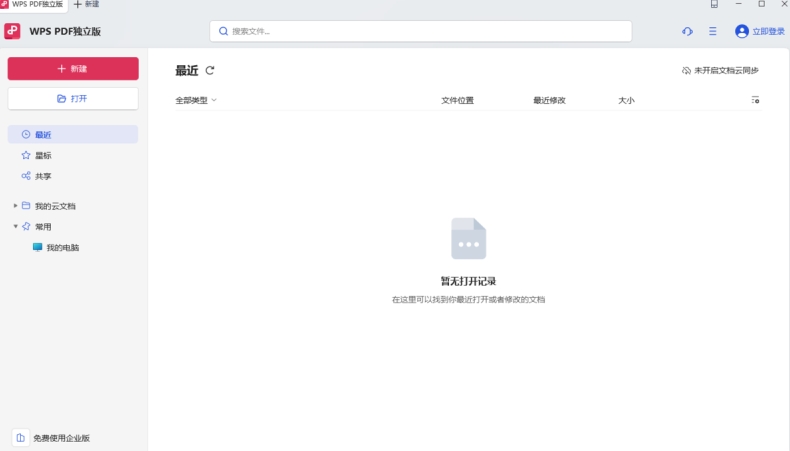This screenshot has height=451, width=790.
Task: Click 立即登录 to sign in
Action: coord(768,31)
